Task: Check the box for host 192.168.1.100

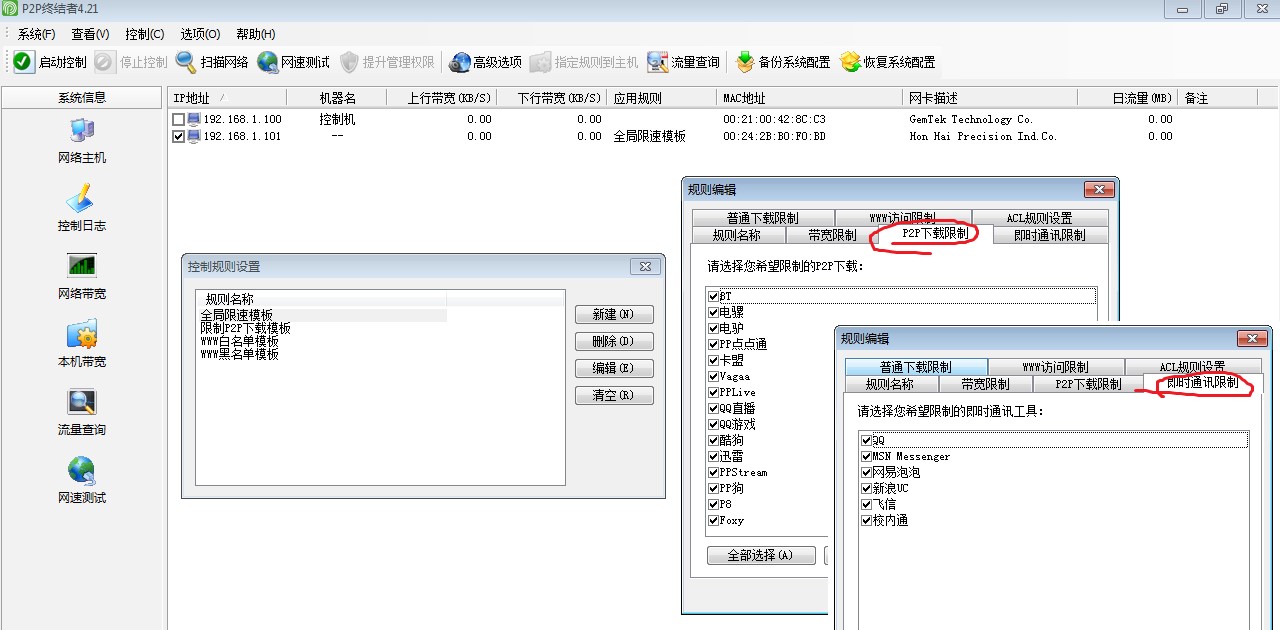Action: pos(178,119)
